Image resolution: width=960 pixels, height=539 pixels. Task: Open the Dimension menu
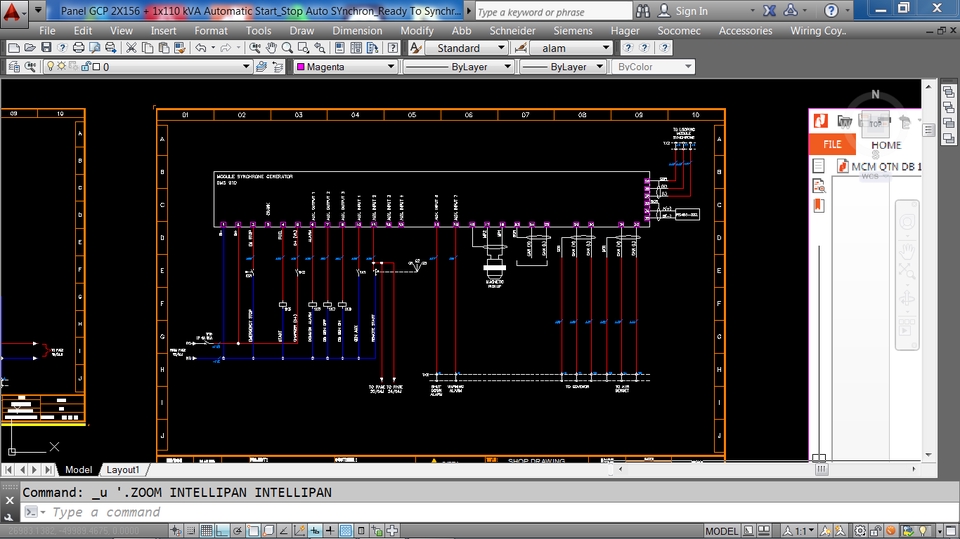[x=357, y=31]
